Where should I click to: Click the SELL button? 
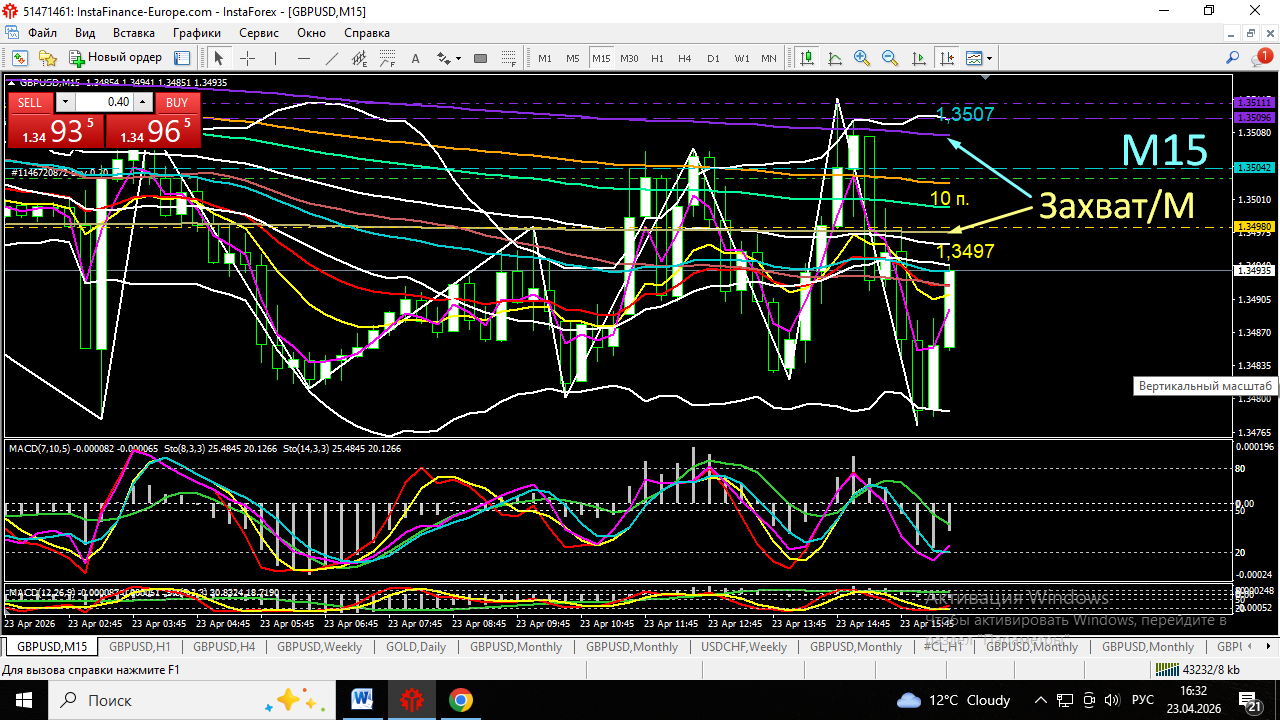(30, 102)
